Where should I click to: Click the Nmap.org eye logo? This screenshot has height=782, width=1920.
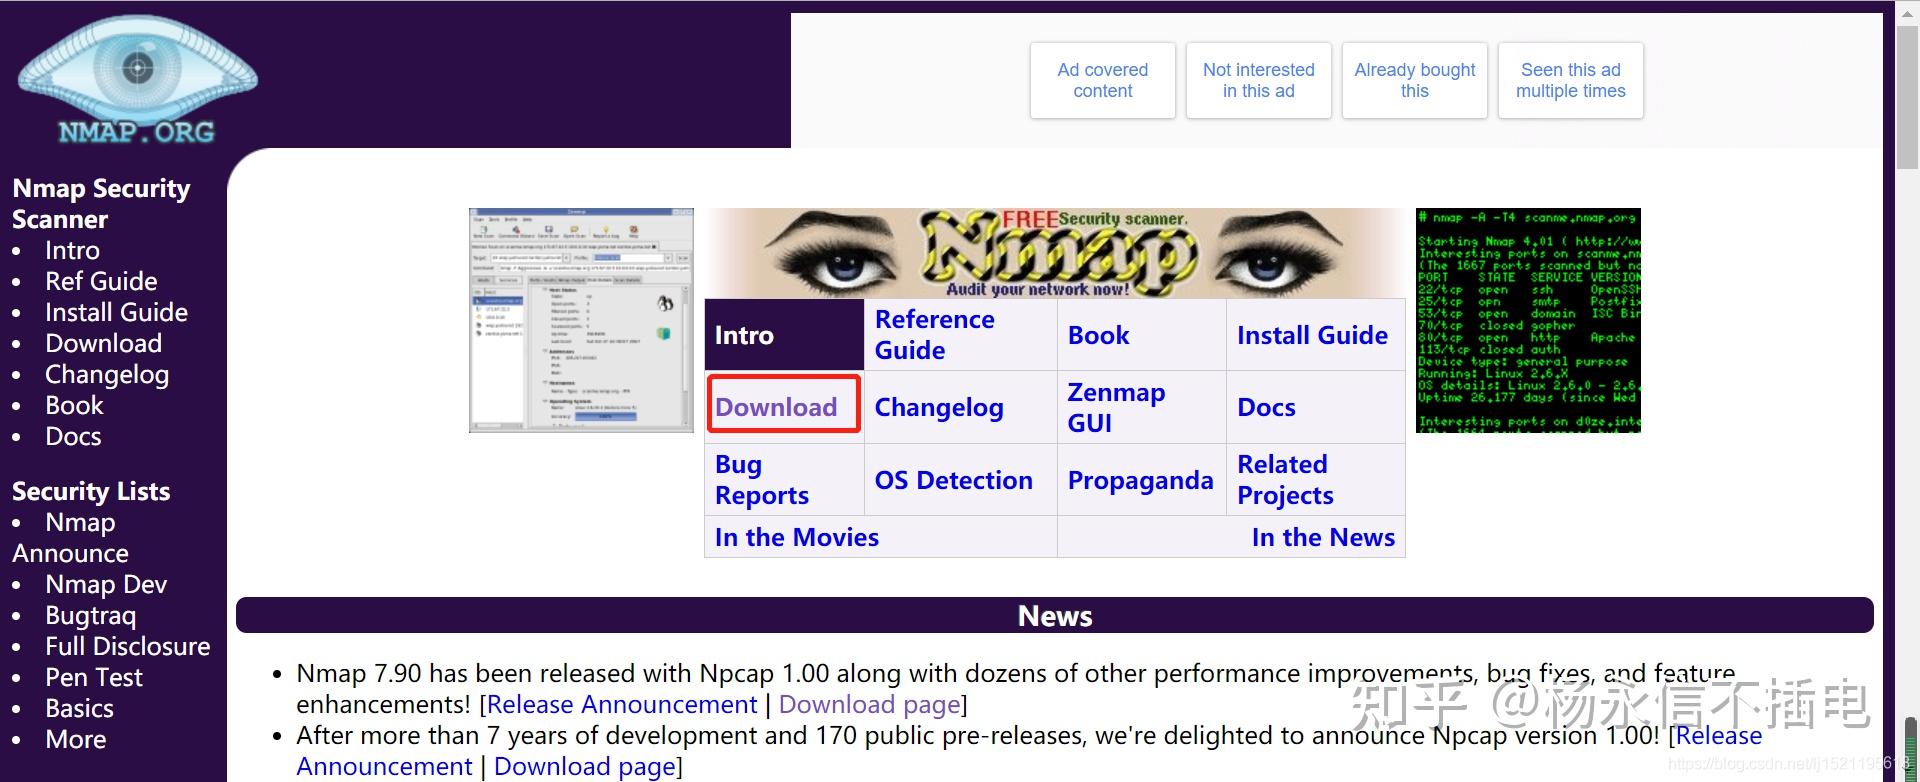[138, 80]
